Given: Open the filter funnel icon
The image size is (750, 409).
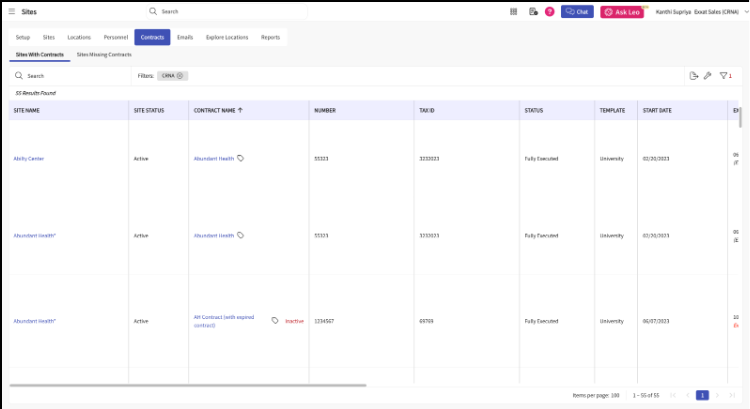Looking at the screenshot, I should click(724, 76).
